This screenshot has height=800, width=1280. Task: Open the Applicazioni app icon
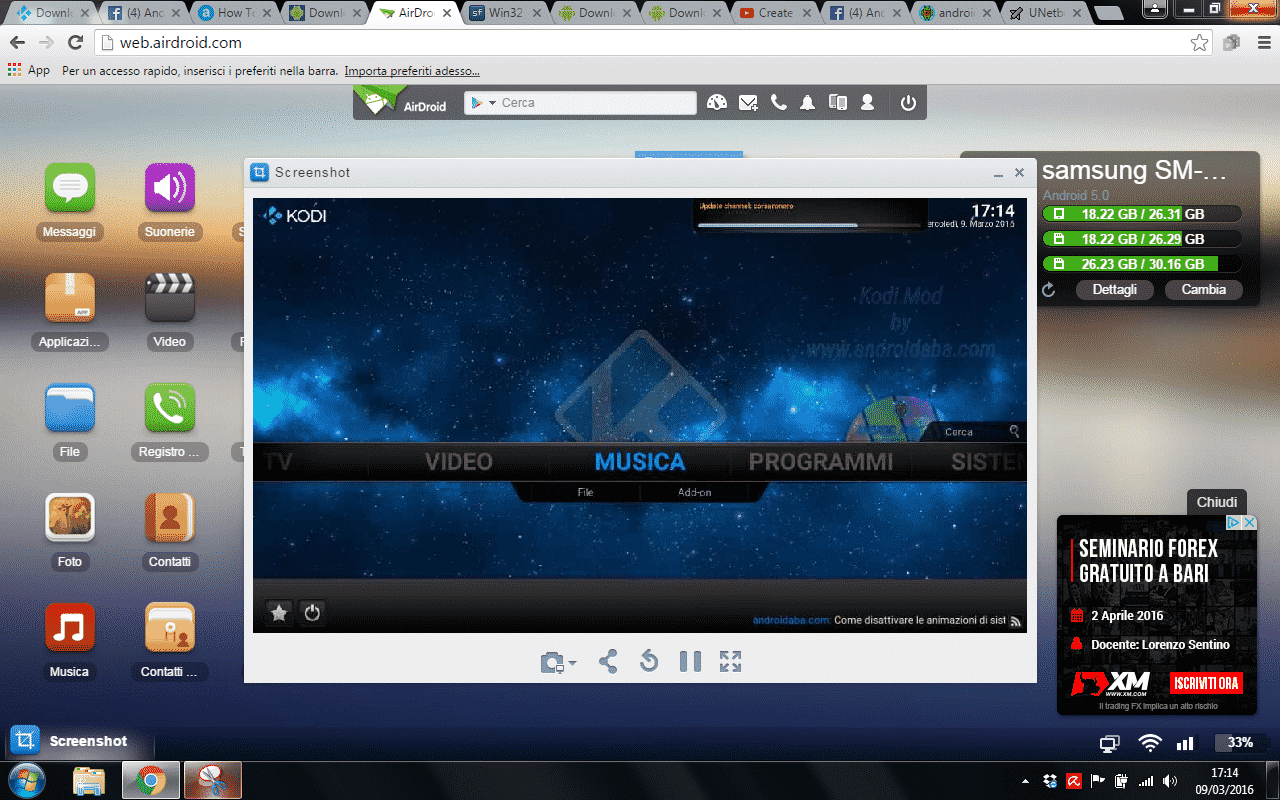click(x=70, y=298)
